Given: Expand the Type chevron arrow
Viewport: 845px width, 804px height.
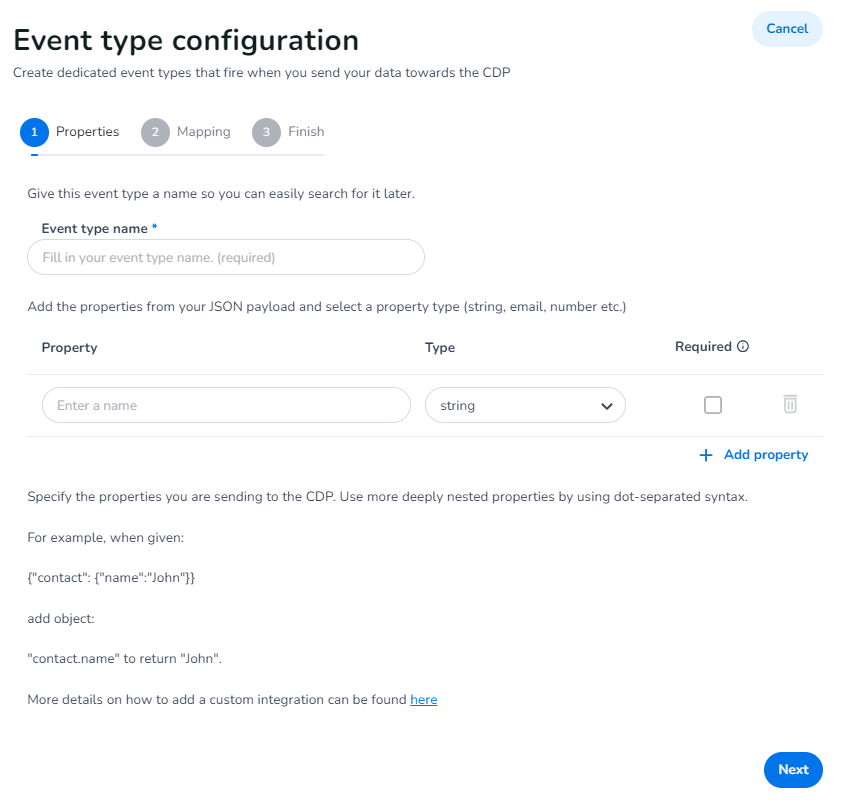Looking at the screenshot, I should pos(606,406).
